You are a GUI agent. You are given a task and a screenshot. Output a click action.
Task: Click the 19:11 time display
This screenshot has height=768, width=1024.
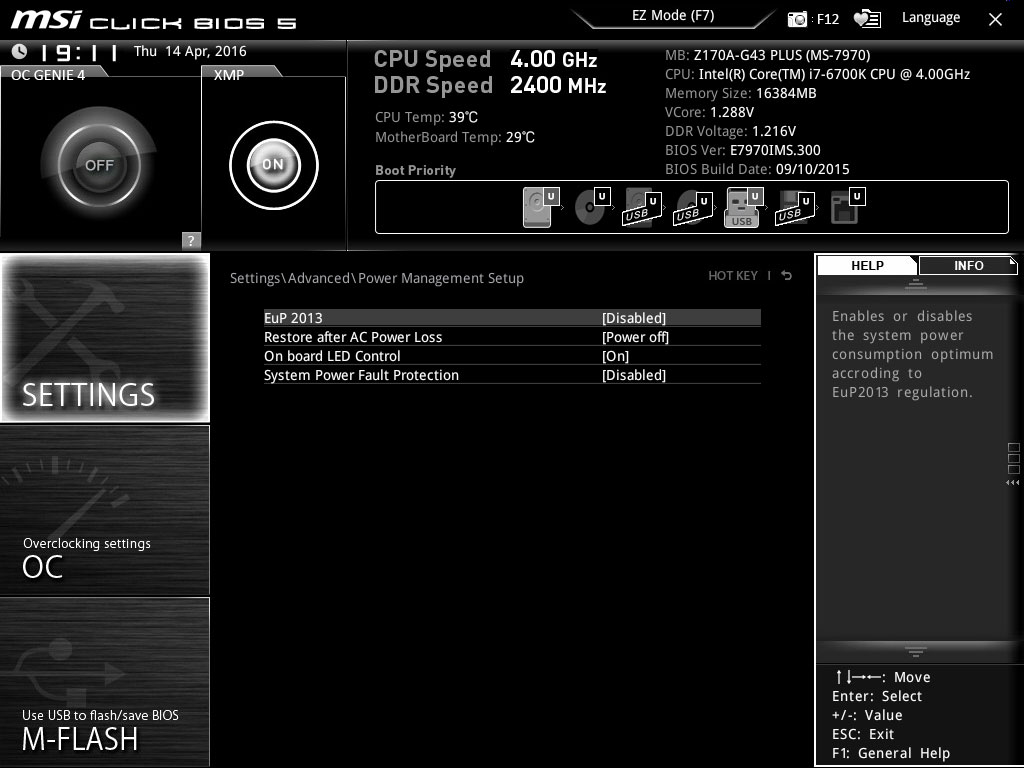(79, 52)
